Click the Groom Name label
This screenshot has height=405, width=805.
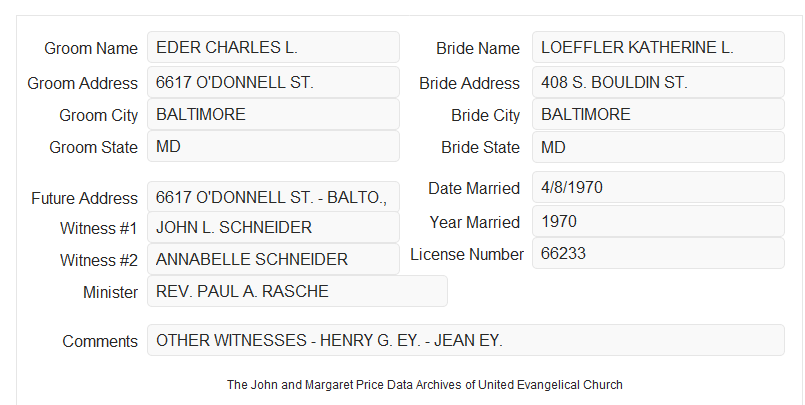click(91, 48)
